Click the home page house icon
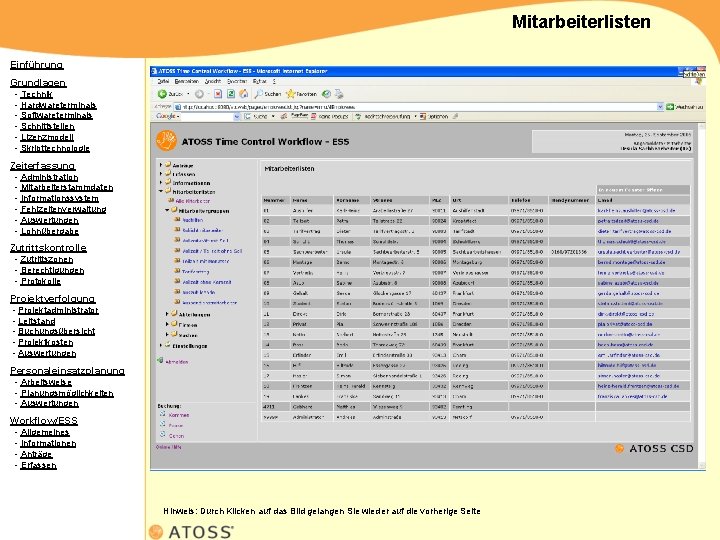This screenshot has width=720, height=540. pos(244,94)
